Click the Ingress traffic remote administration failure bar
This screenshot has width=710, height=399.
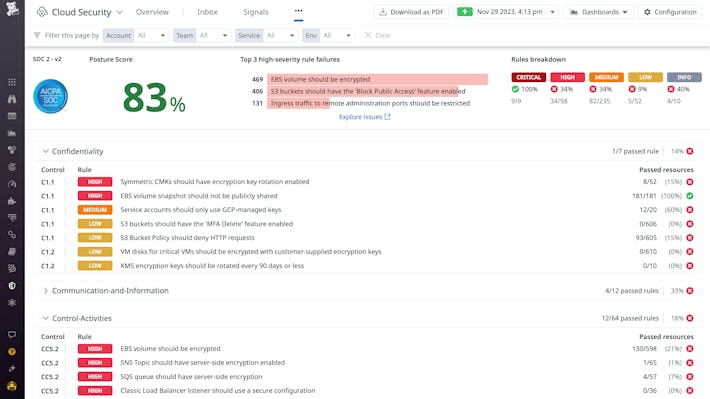click(298, 103)
